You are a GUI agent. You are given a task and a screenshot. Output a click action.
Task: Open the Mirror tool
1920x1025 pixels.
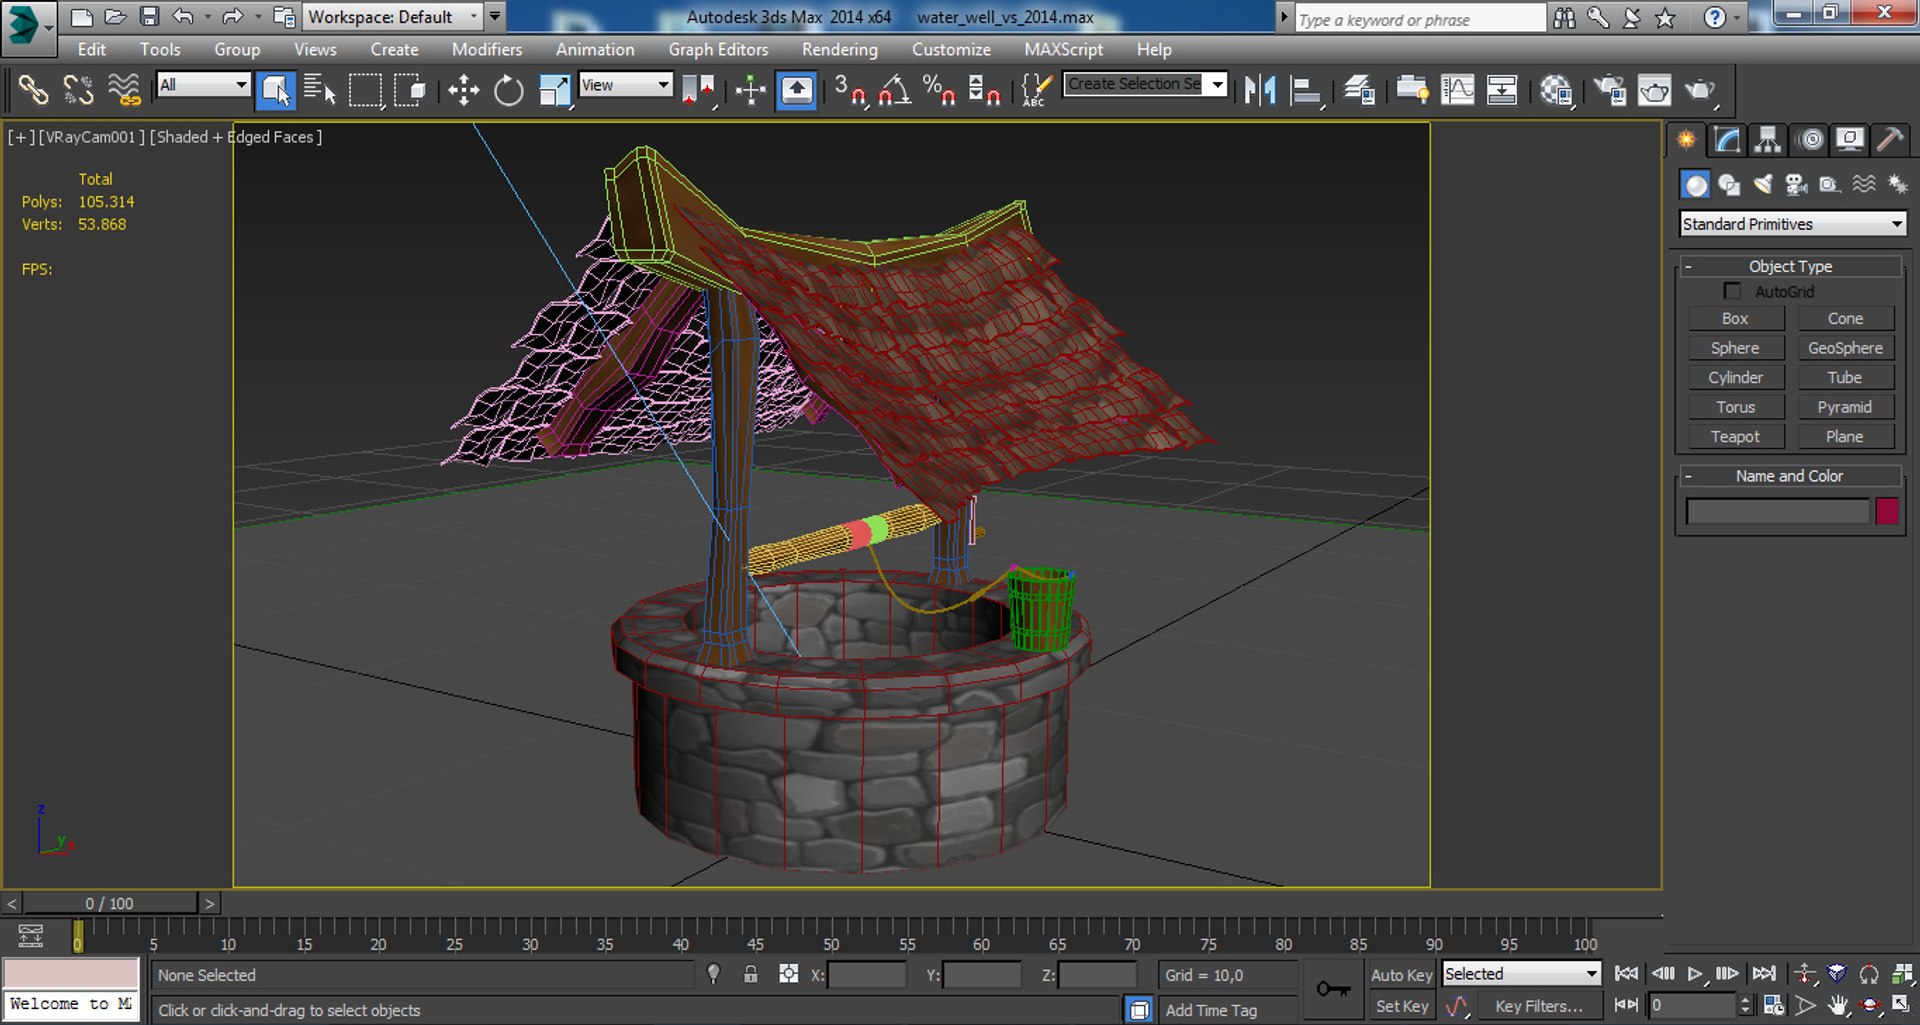[x=1260, y=91]
